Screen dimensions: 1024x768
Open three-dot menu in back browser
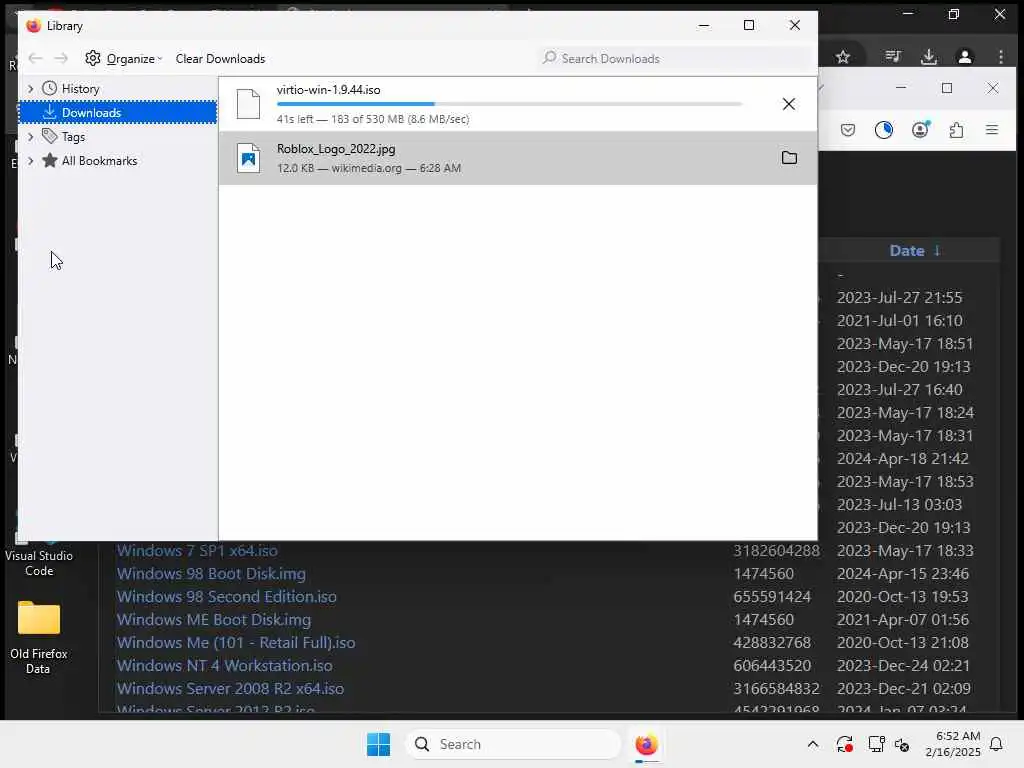click(1000, 57)
